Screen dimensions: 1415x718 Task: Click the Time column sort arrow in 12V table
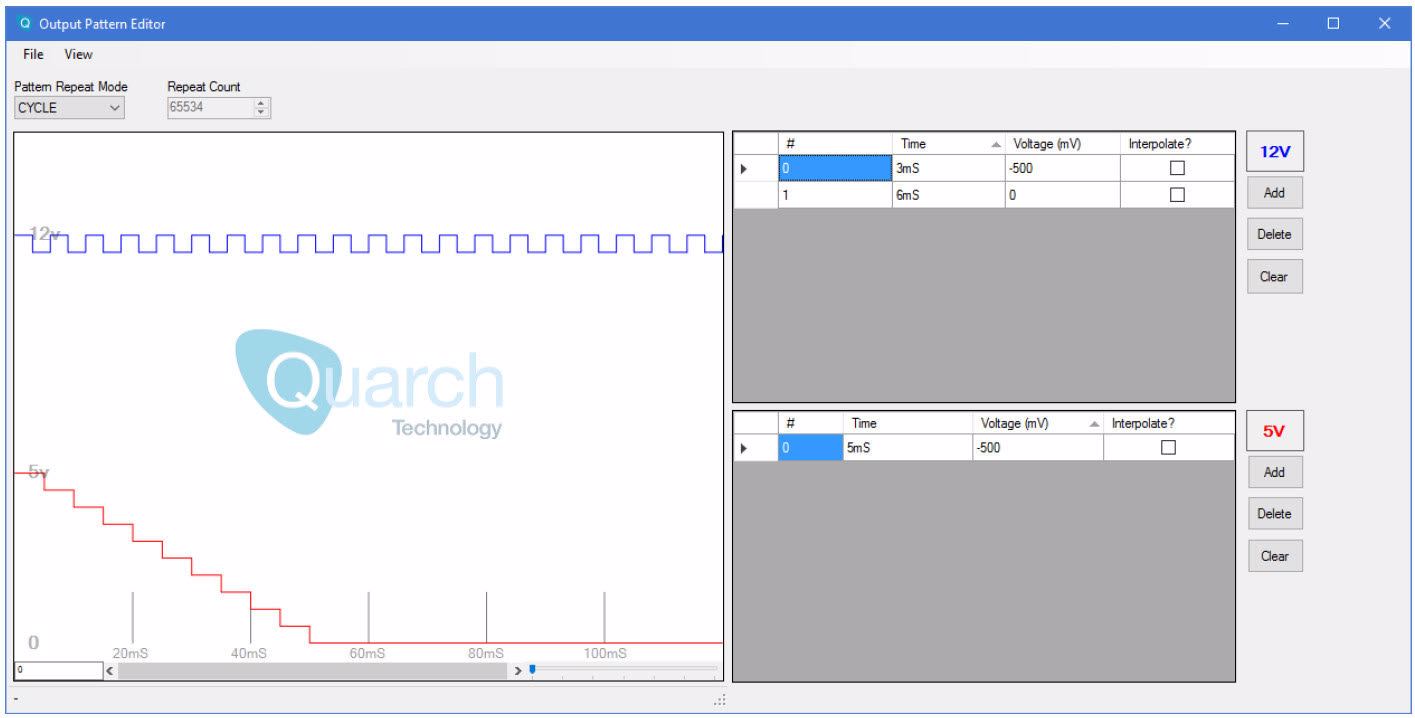[x=995, y=145]
